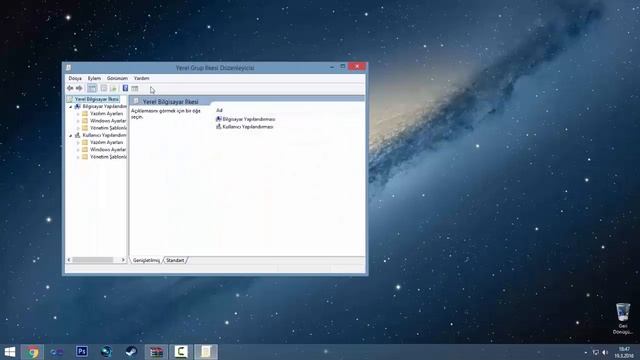Click the Ad column header
This screenshot has width=640, height=360.
coord(219,110)
